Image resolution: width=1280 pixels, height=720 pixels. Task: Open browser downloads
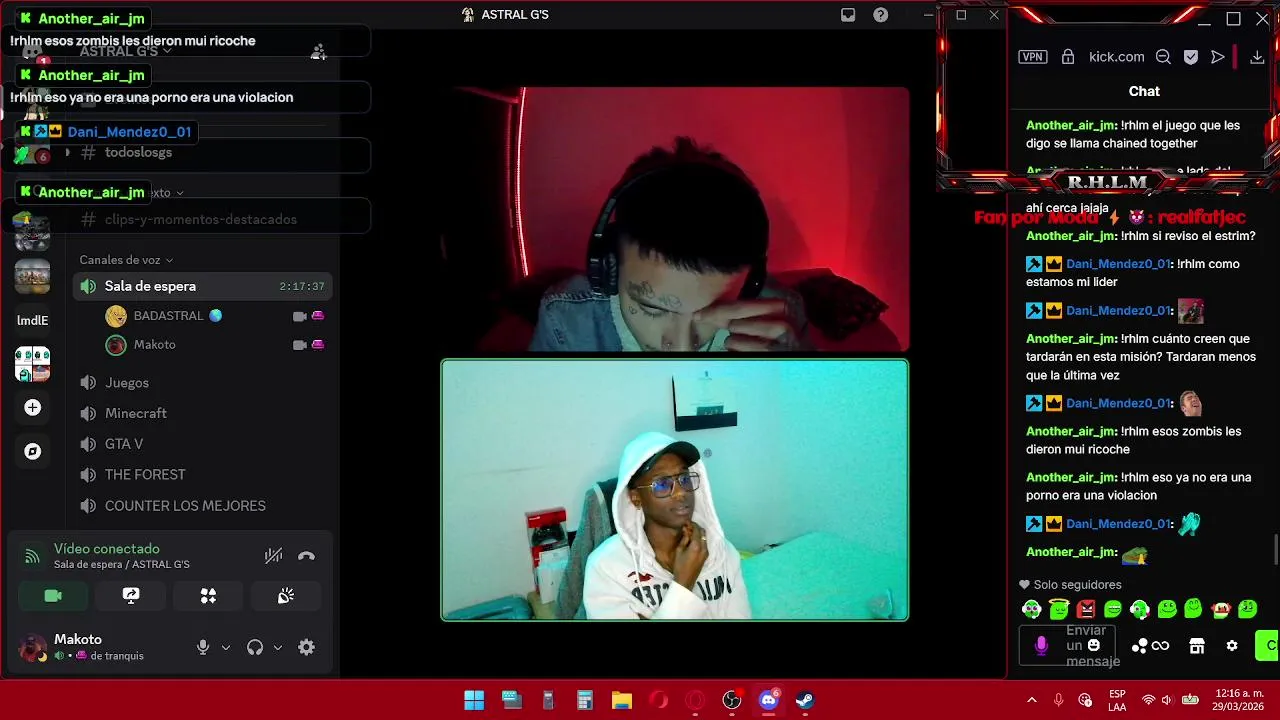(1257, 57)
